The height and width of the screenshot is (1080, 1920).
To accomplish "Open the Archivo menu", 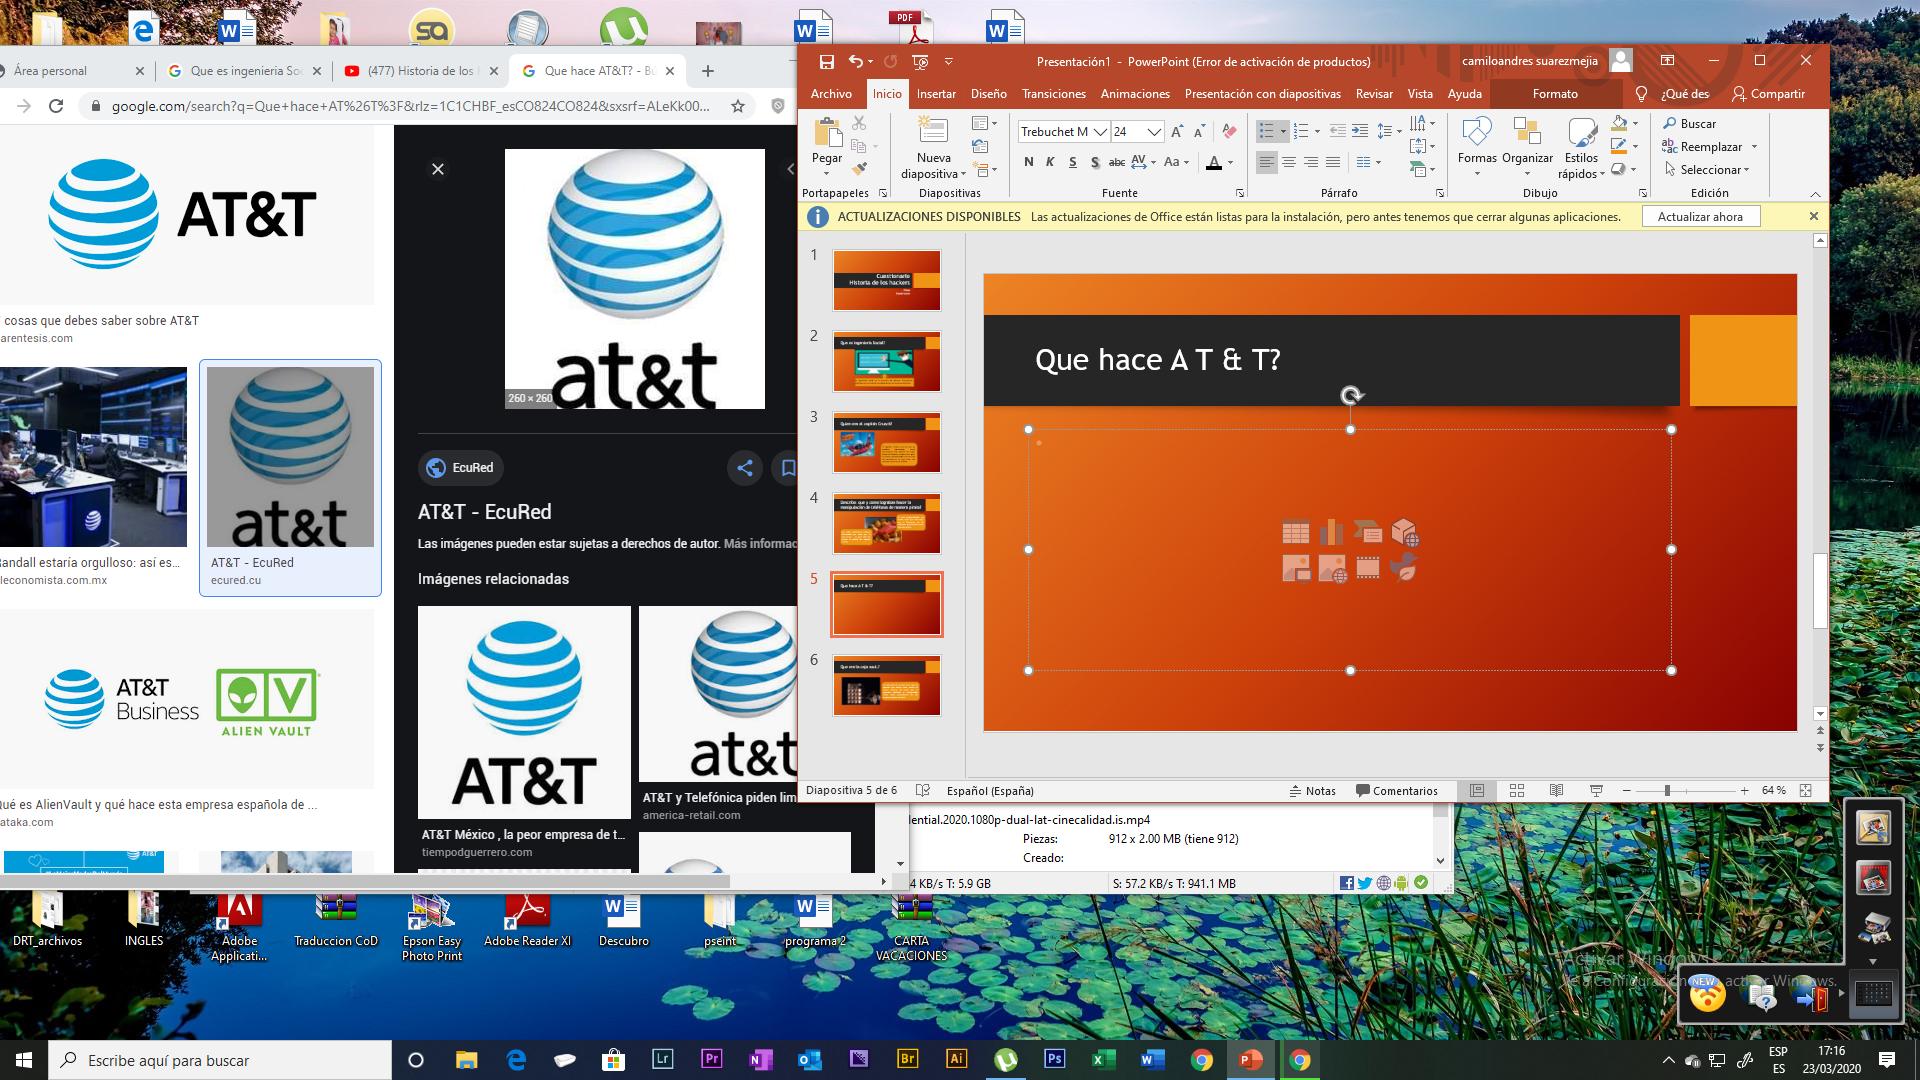I will [x=831, y=94].
